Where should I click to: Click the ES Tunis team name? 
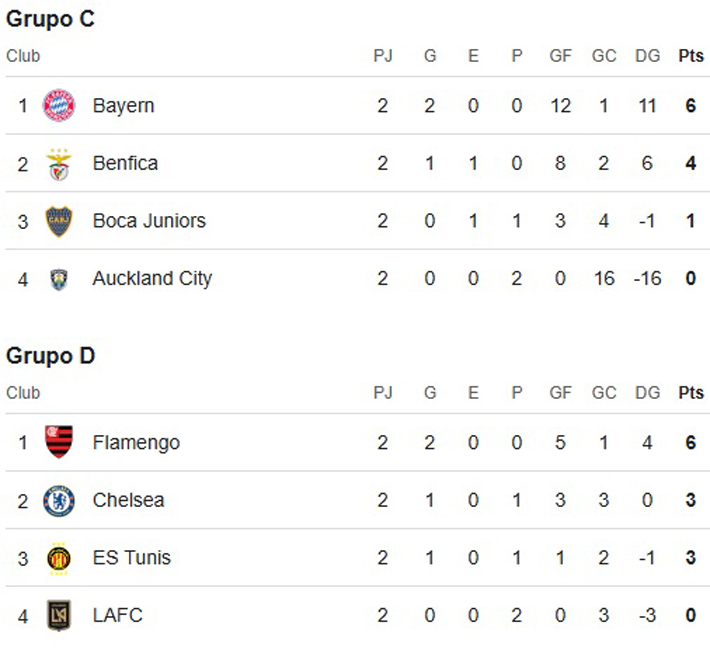tap(132, 558)
